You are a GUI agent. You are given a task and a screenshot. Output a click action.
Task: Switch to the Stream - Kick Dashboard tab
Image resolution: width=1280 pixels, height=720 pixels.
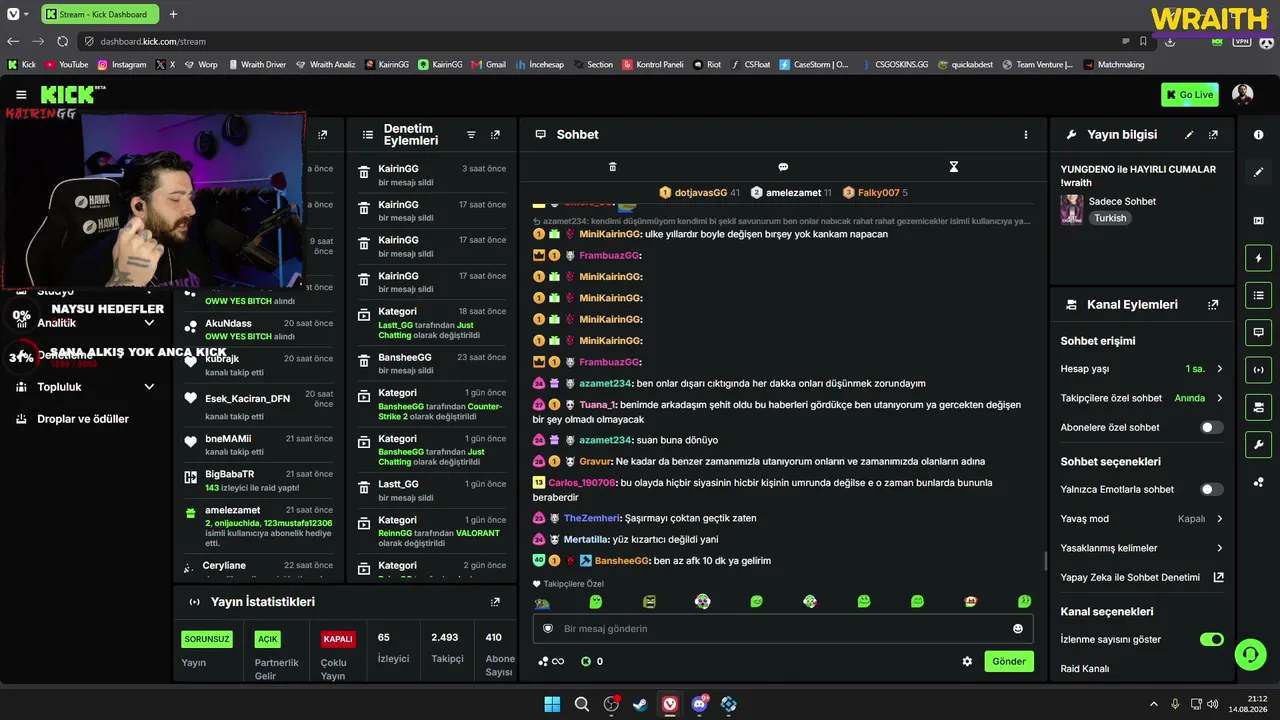[x=98, y=14]
